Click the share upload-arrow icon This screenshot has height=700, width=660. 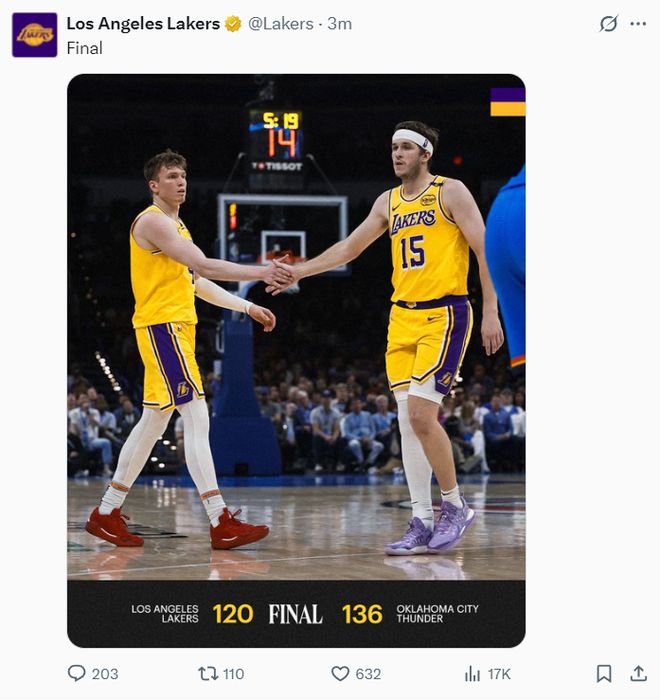click(639, 673)
